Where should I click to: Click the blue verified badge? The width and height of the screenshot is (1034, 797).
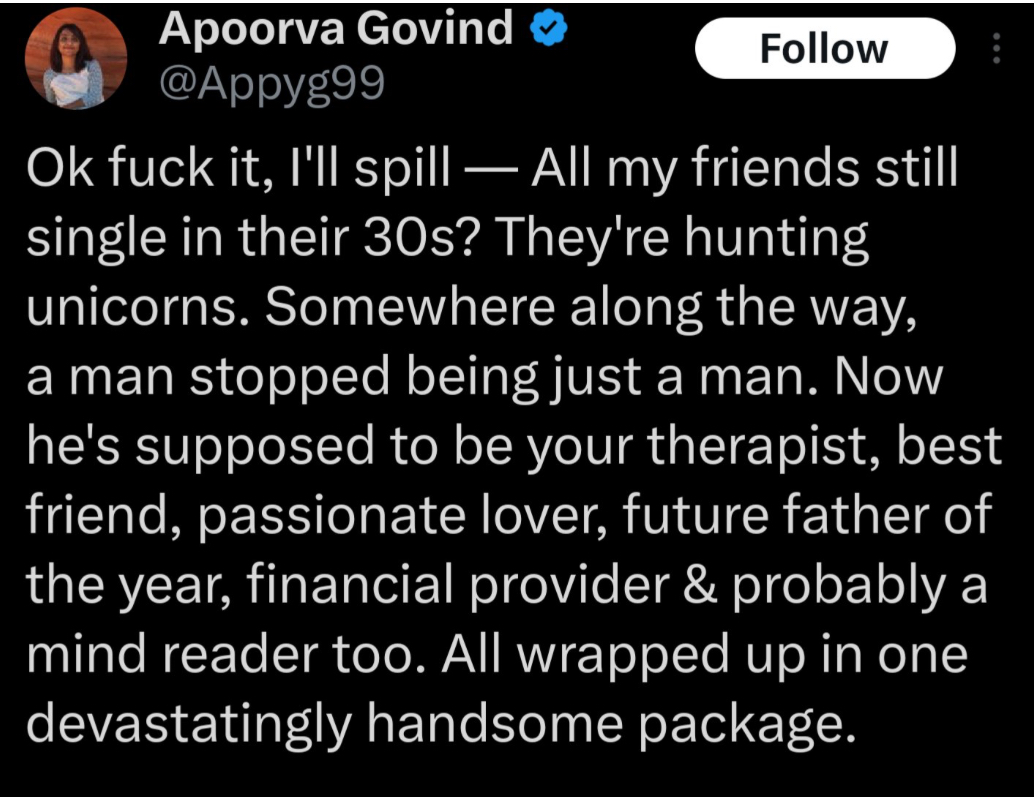(549, 30)
